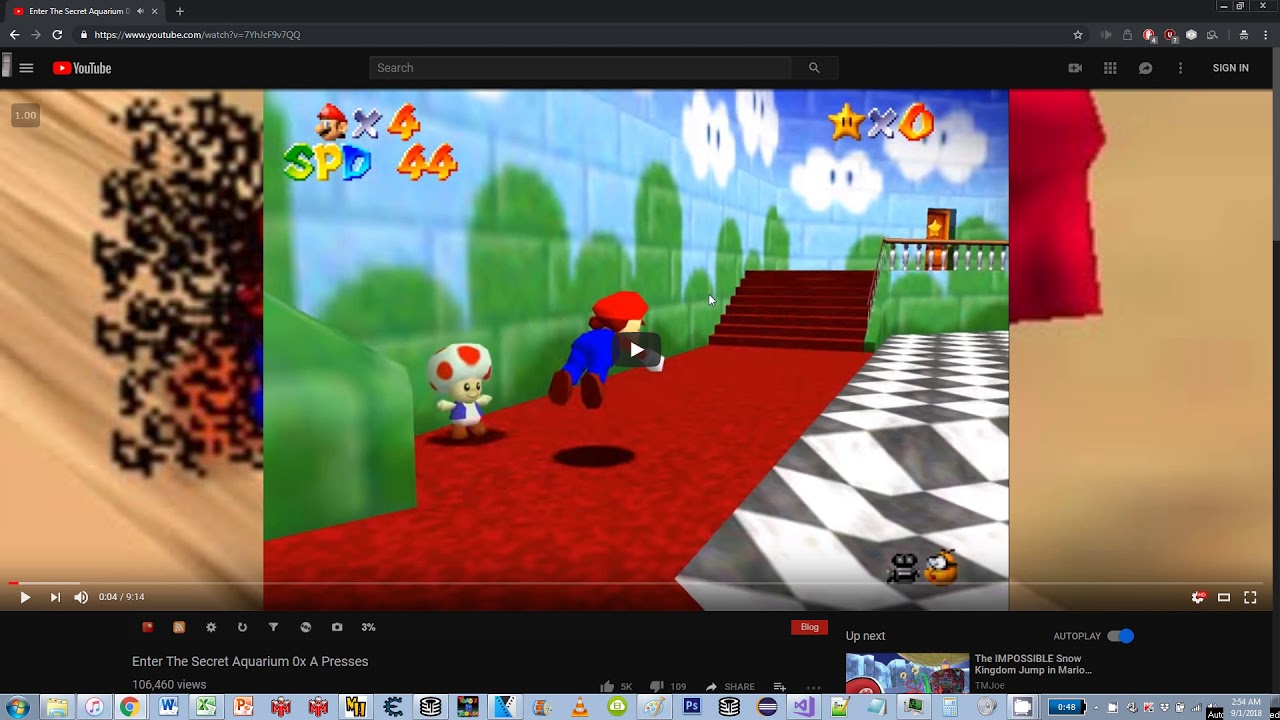This screenshot has height=720, width=1280.
Task: Skip to the next video
Action: click(x=55, y=597)
